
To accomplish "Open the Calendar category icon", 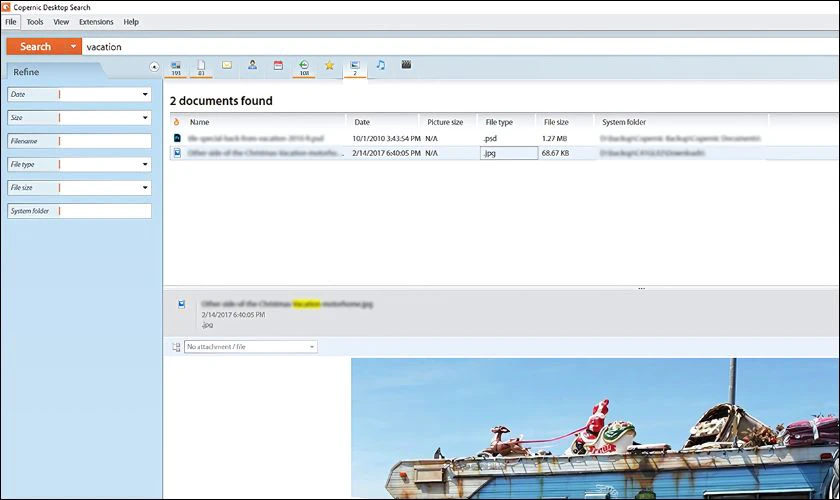I will (278, 65).
